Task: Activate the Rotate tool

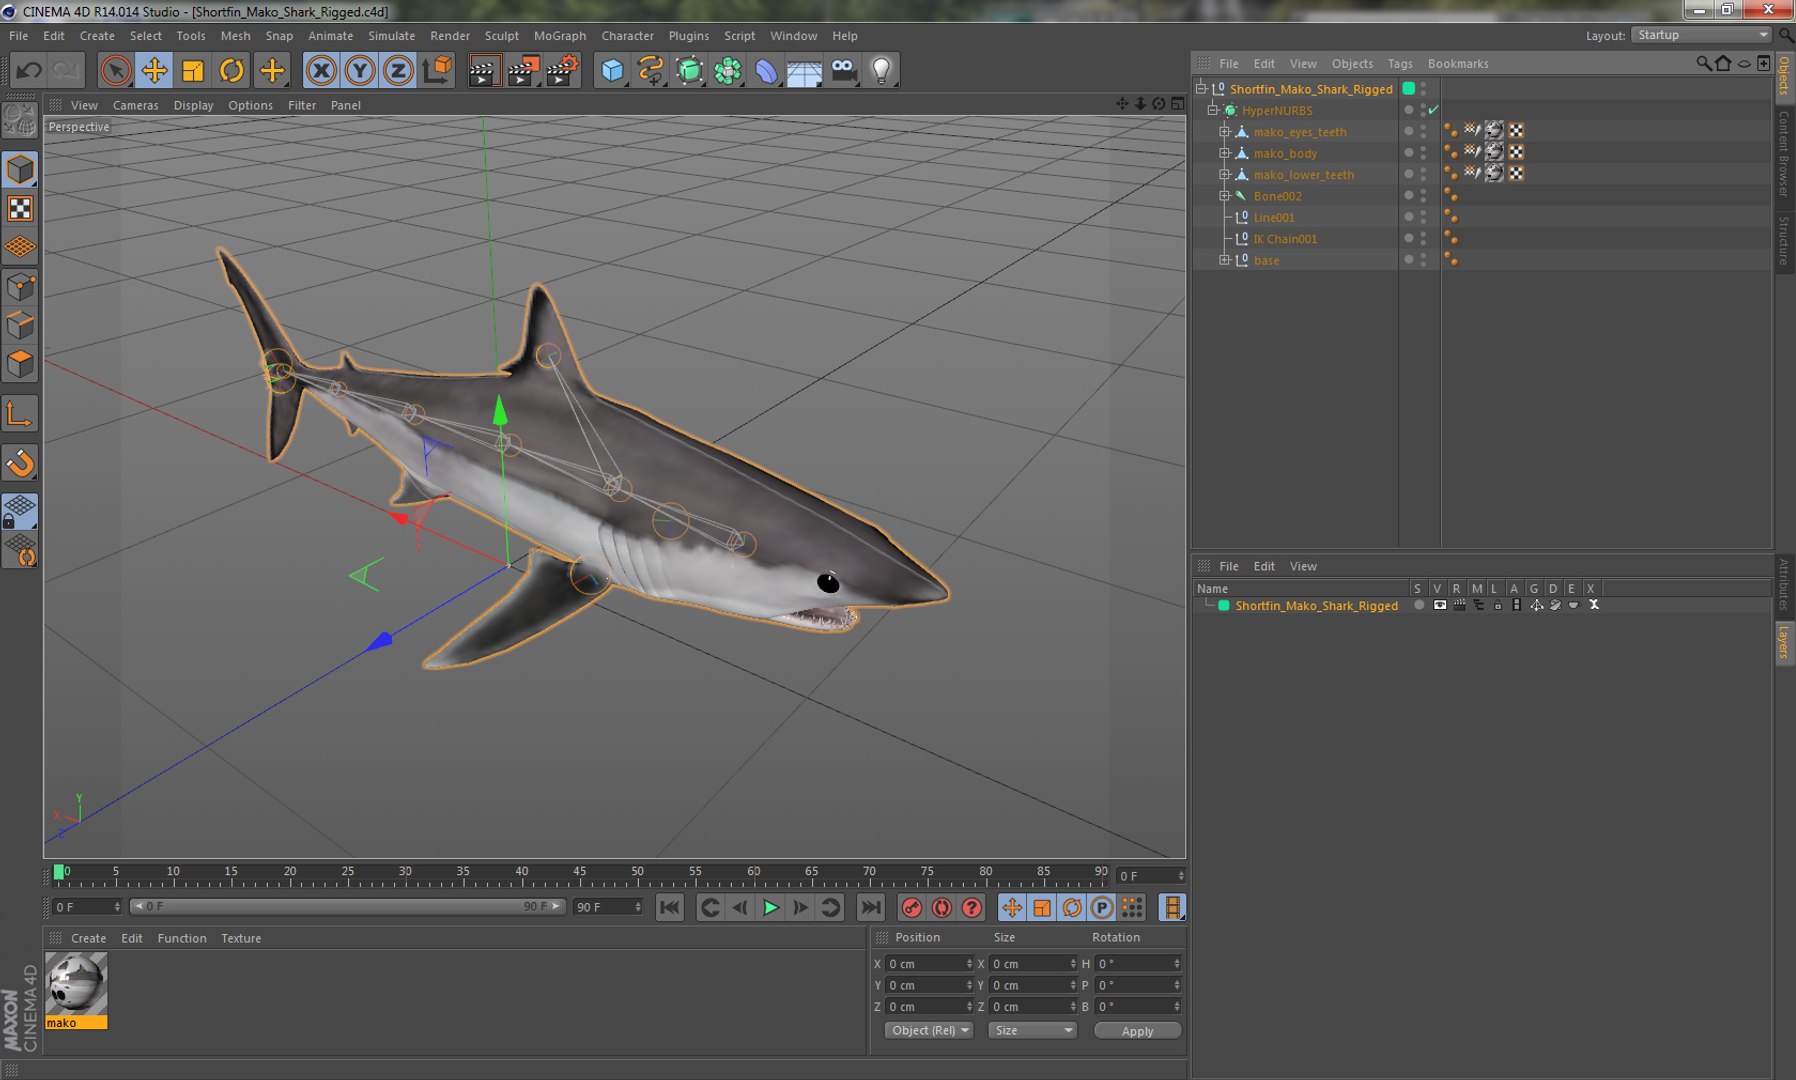Action: (232, 70)
